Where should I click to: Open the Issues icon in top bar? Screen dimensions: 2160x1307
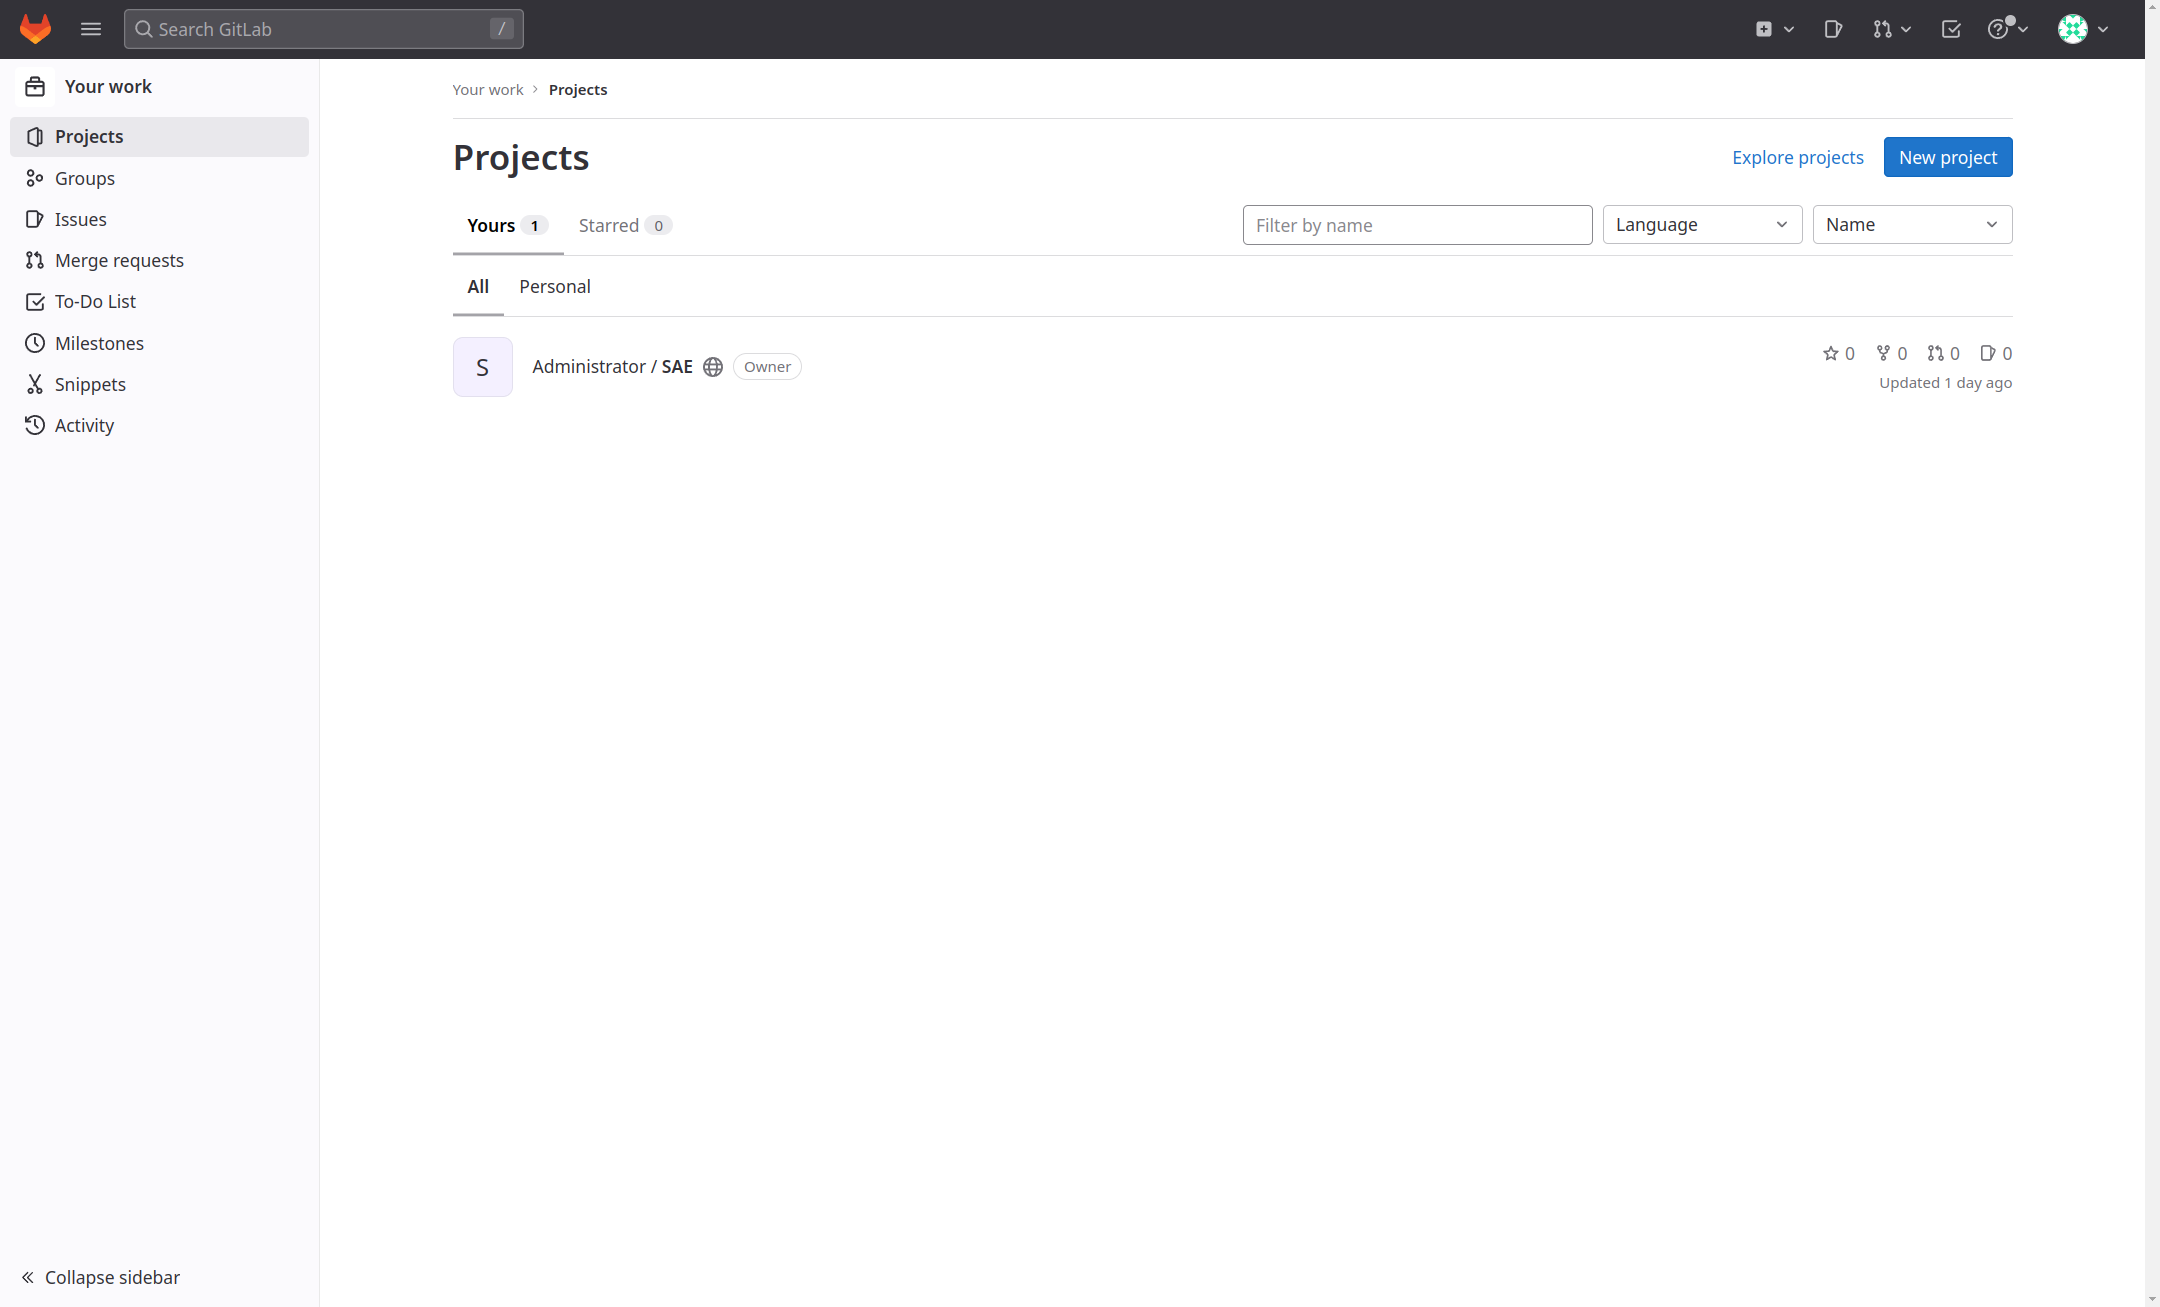coord(1833,29)
